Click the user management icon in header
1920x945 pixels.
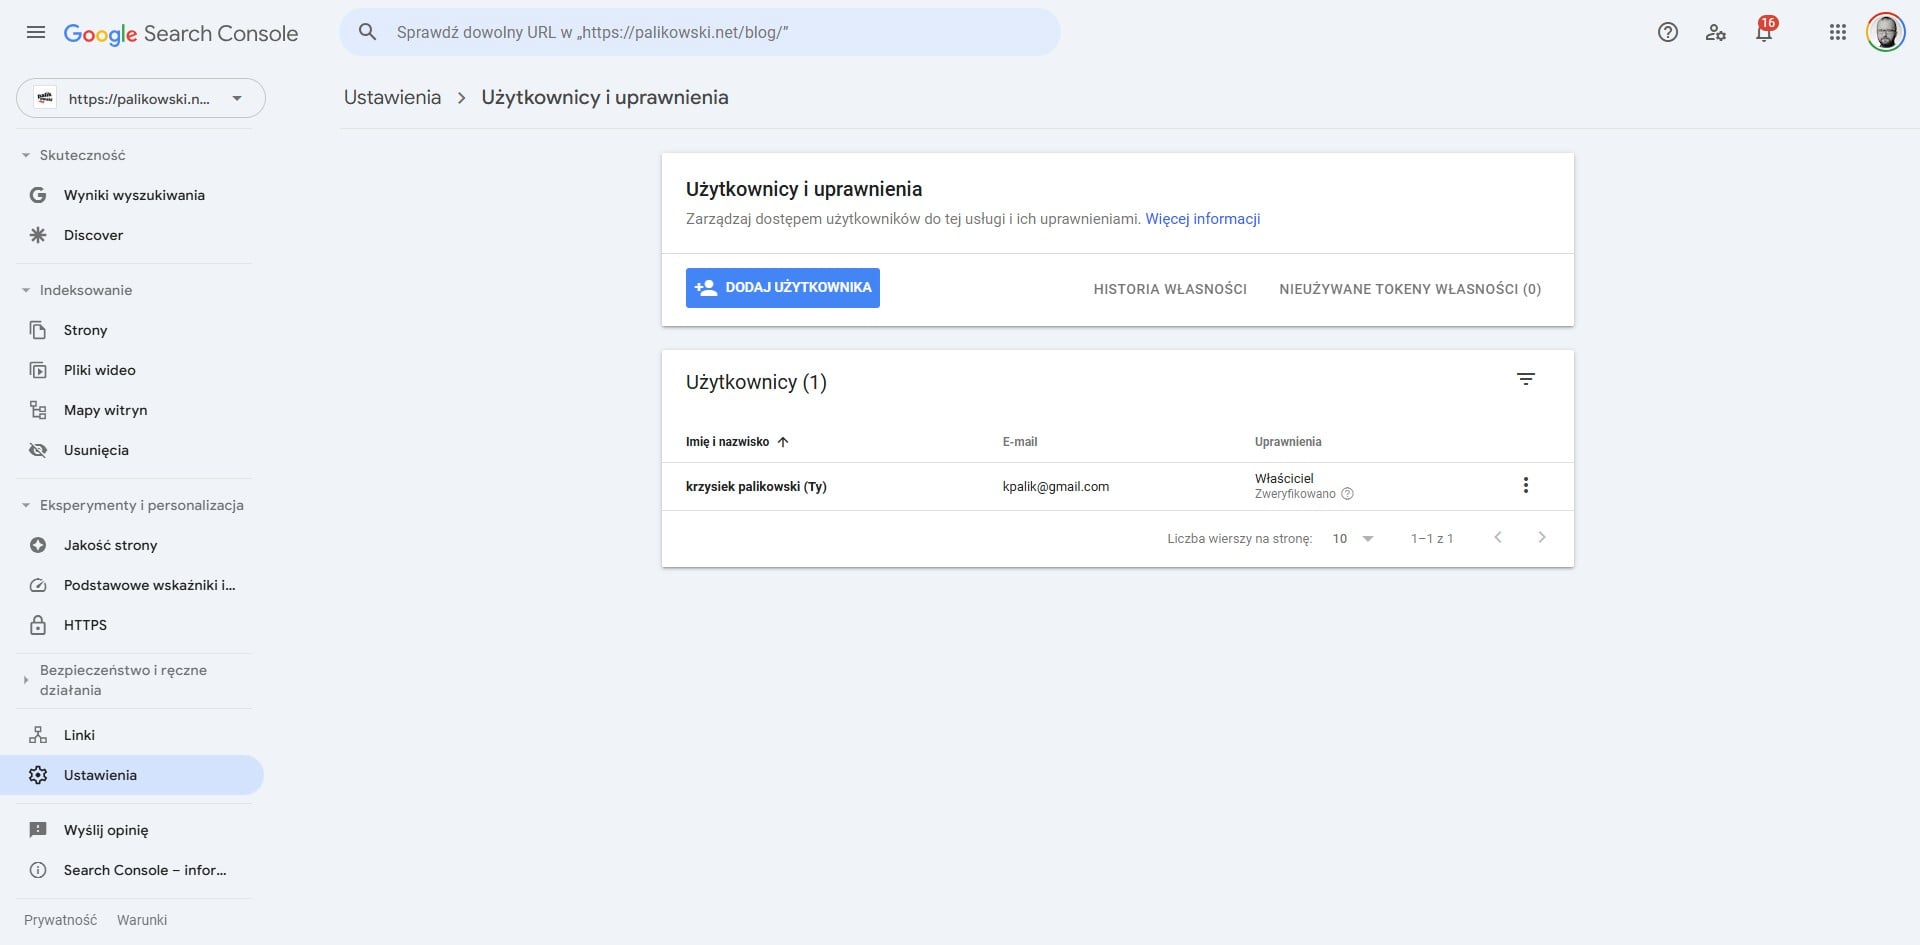tap(1716, 32)
